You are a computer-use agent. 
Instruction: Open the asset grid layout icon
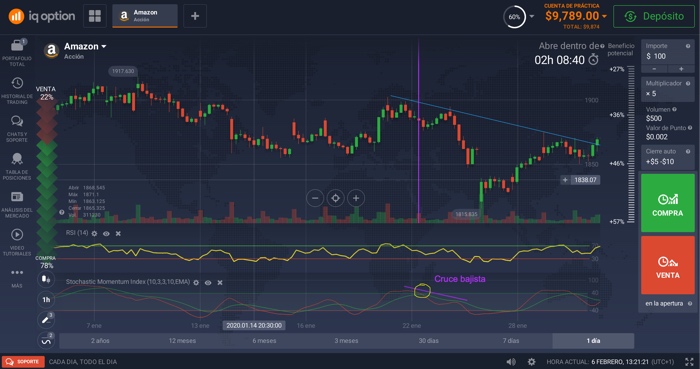click(x=95, y=16)
